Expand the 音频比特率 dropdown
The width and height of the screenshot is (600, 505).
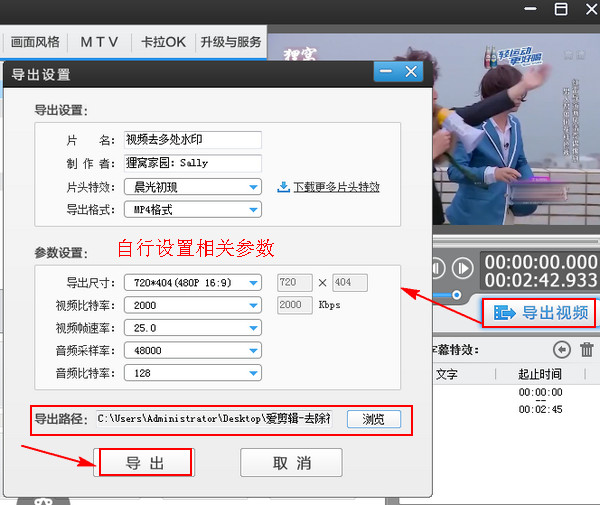click(x=192, y=373)
